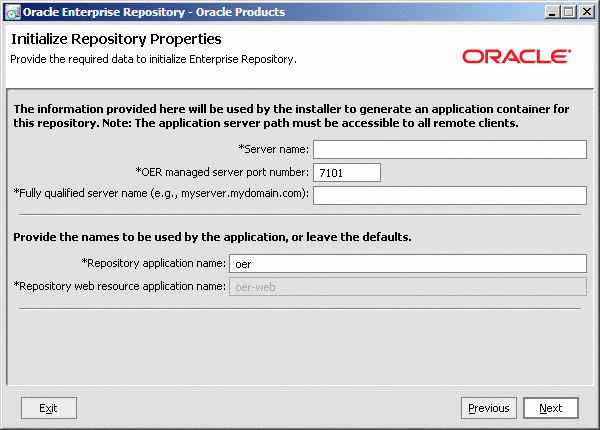Click the Oracle logo
This screenshot has width=600, height=430.
[517, 57]
